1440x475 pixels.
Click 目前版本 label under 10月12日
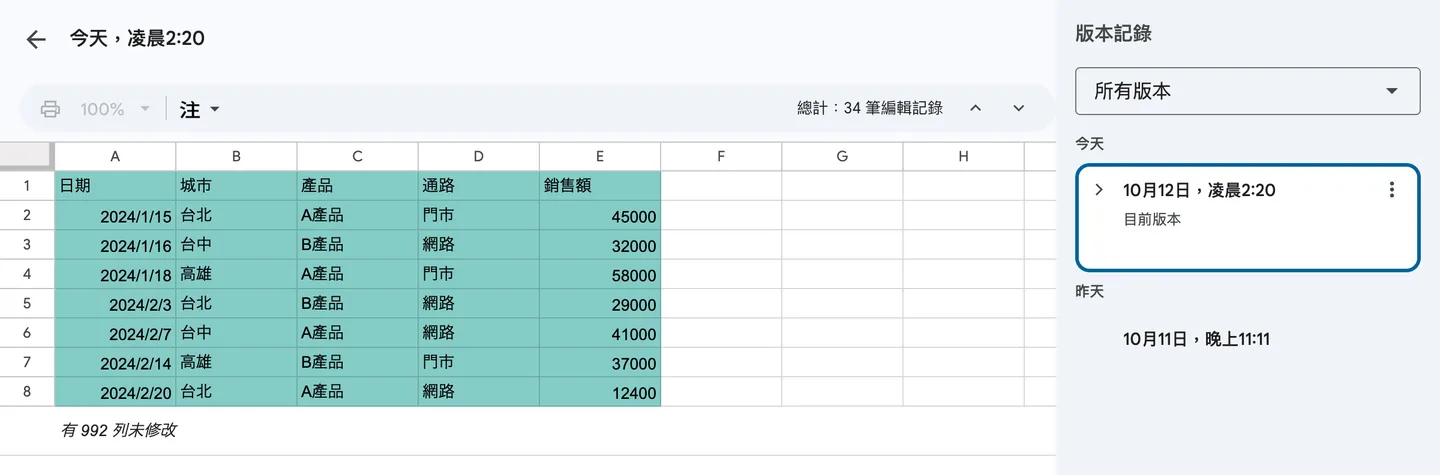[x=1152, y=219]
